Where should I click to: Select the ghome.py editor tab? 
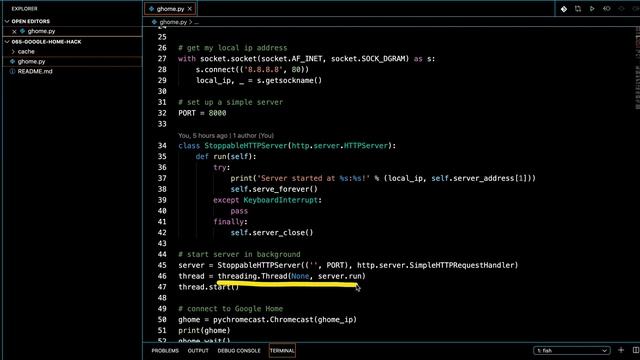pyautogui.click(x=170, y=9)
